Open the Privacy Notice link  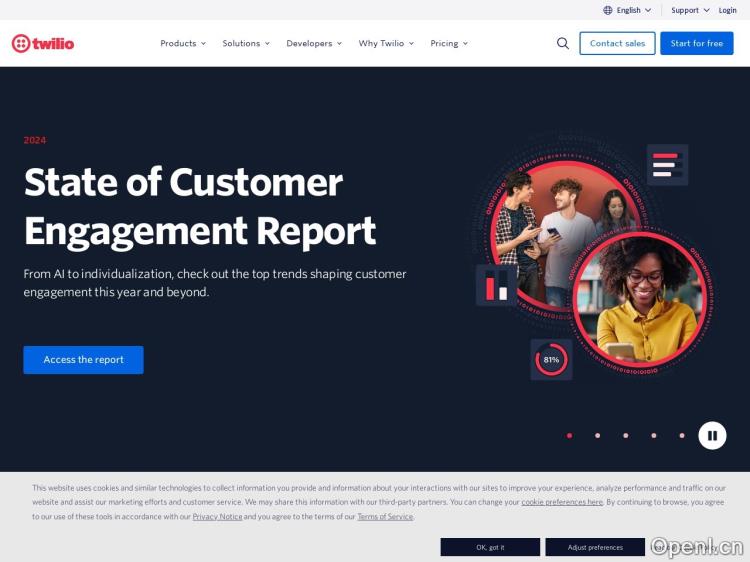[217, 517]
